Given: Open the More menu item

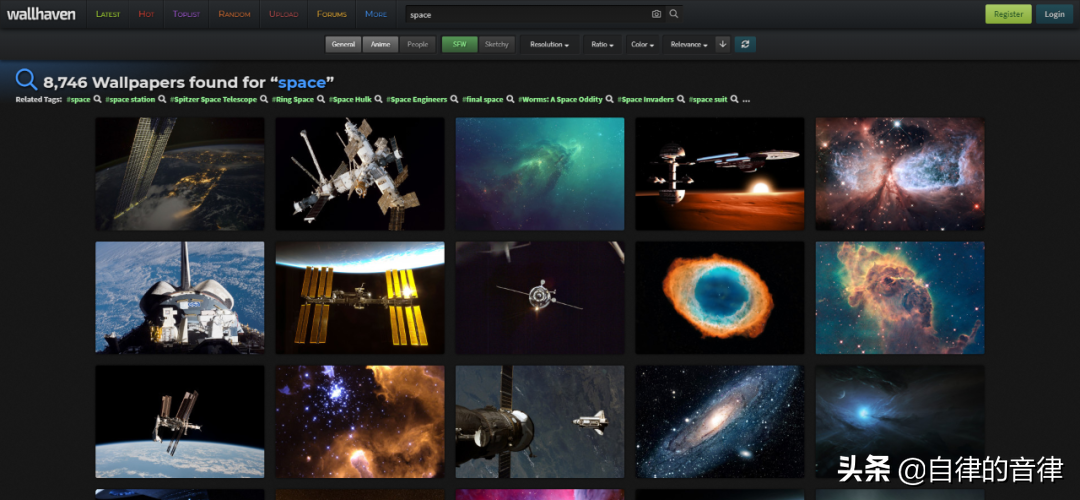Looking at the screenshot, I should click(x=376, y=14).
